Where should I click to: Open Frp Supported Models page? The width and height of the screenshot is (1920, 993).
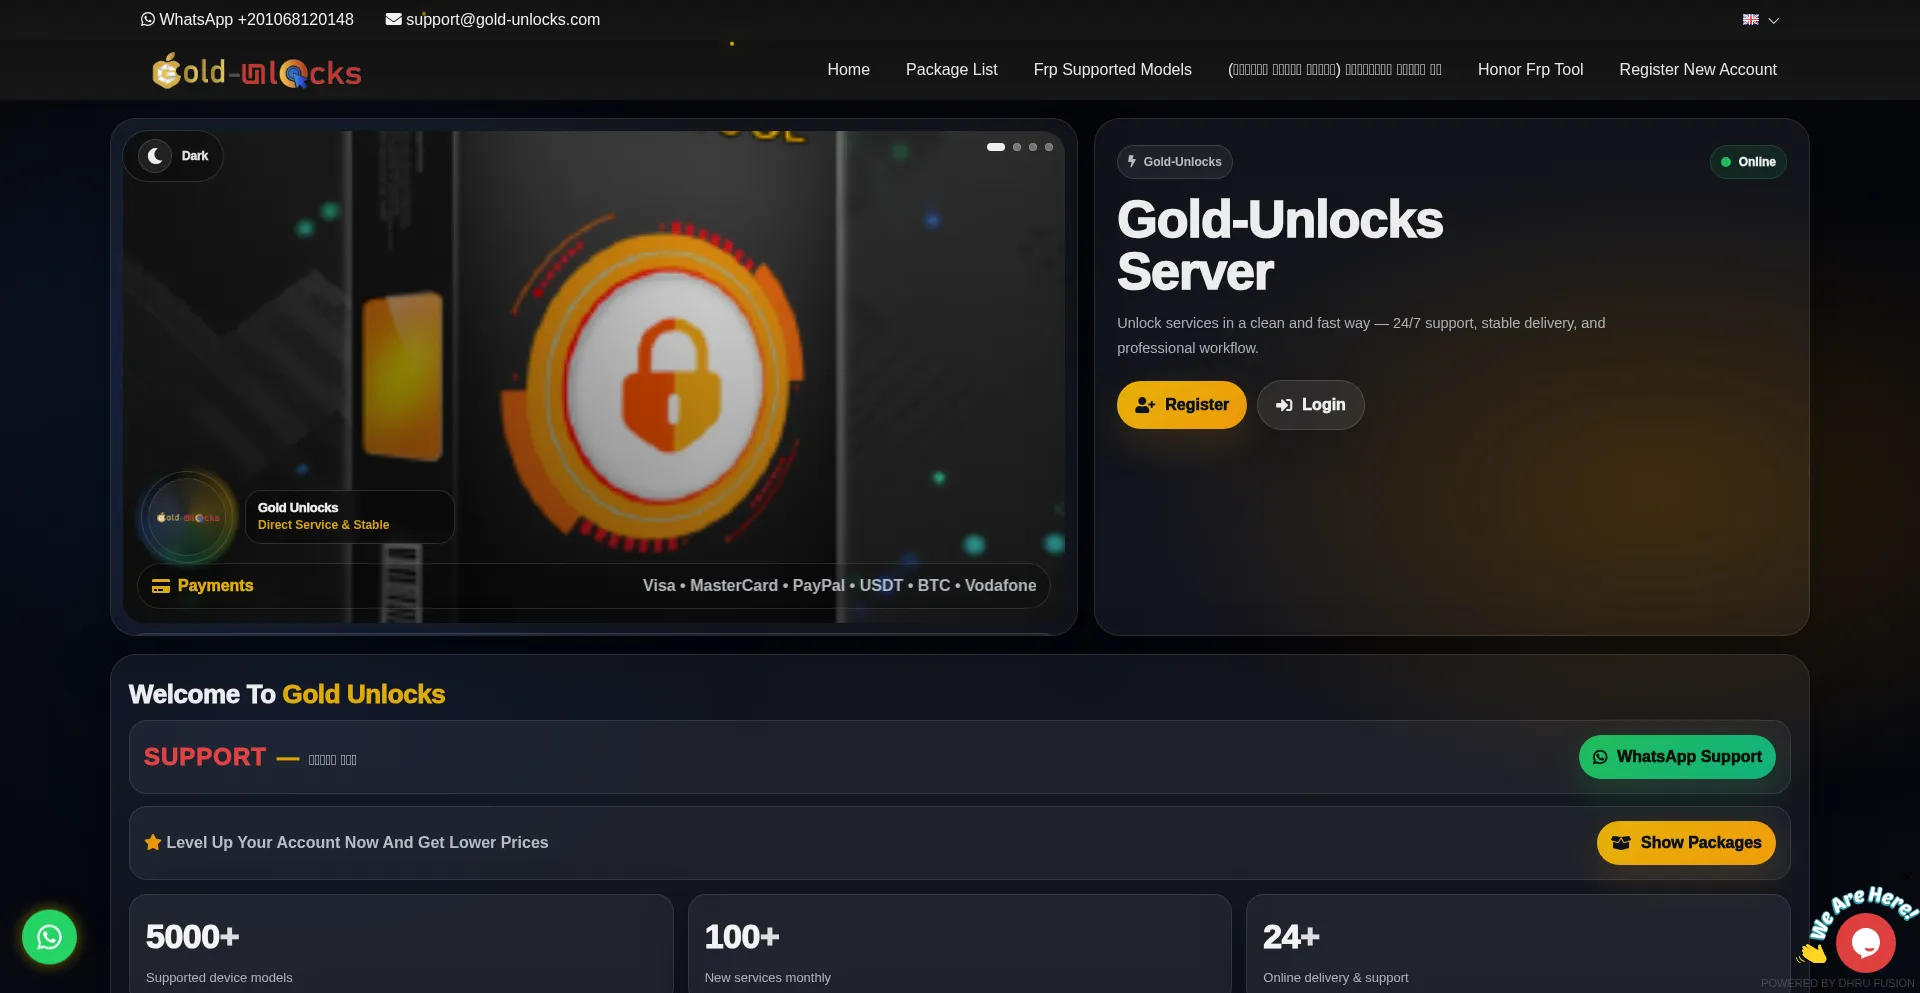click(x=1112, y=70)
